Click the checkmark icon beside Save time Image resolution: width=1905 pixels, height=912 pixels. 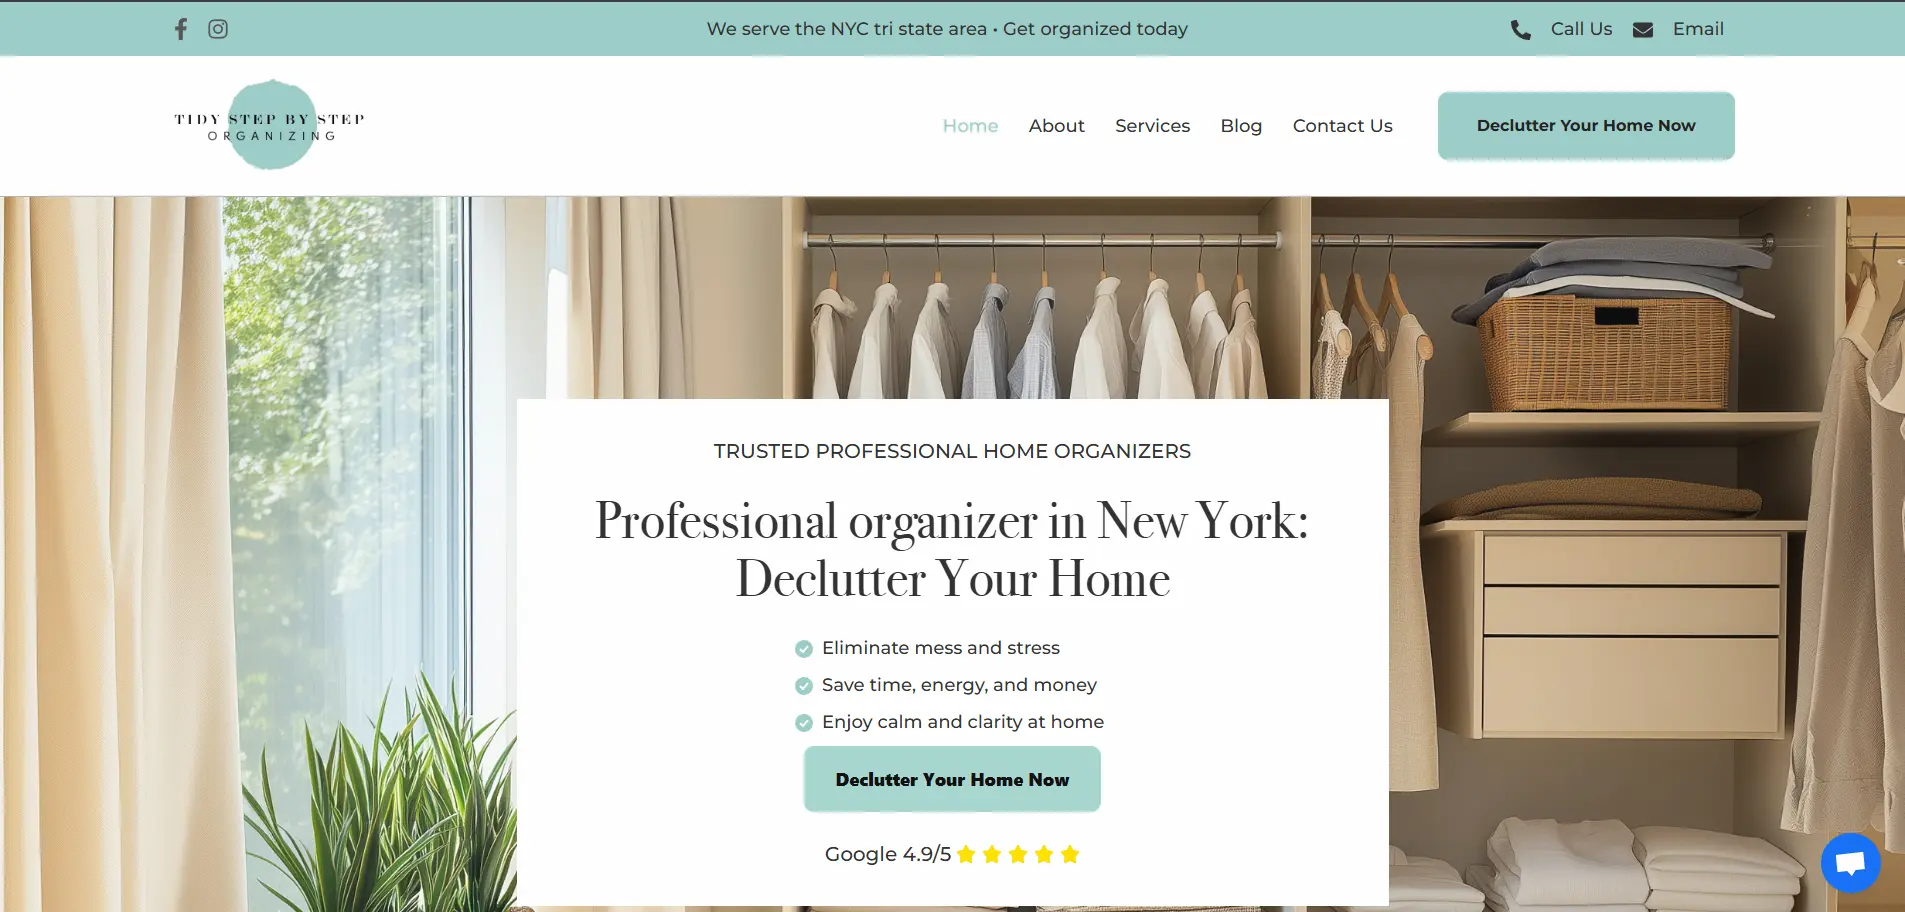(804, 686)
